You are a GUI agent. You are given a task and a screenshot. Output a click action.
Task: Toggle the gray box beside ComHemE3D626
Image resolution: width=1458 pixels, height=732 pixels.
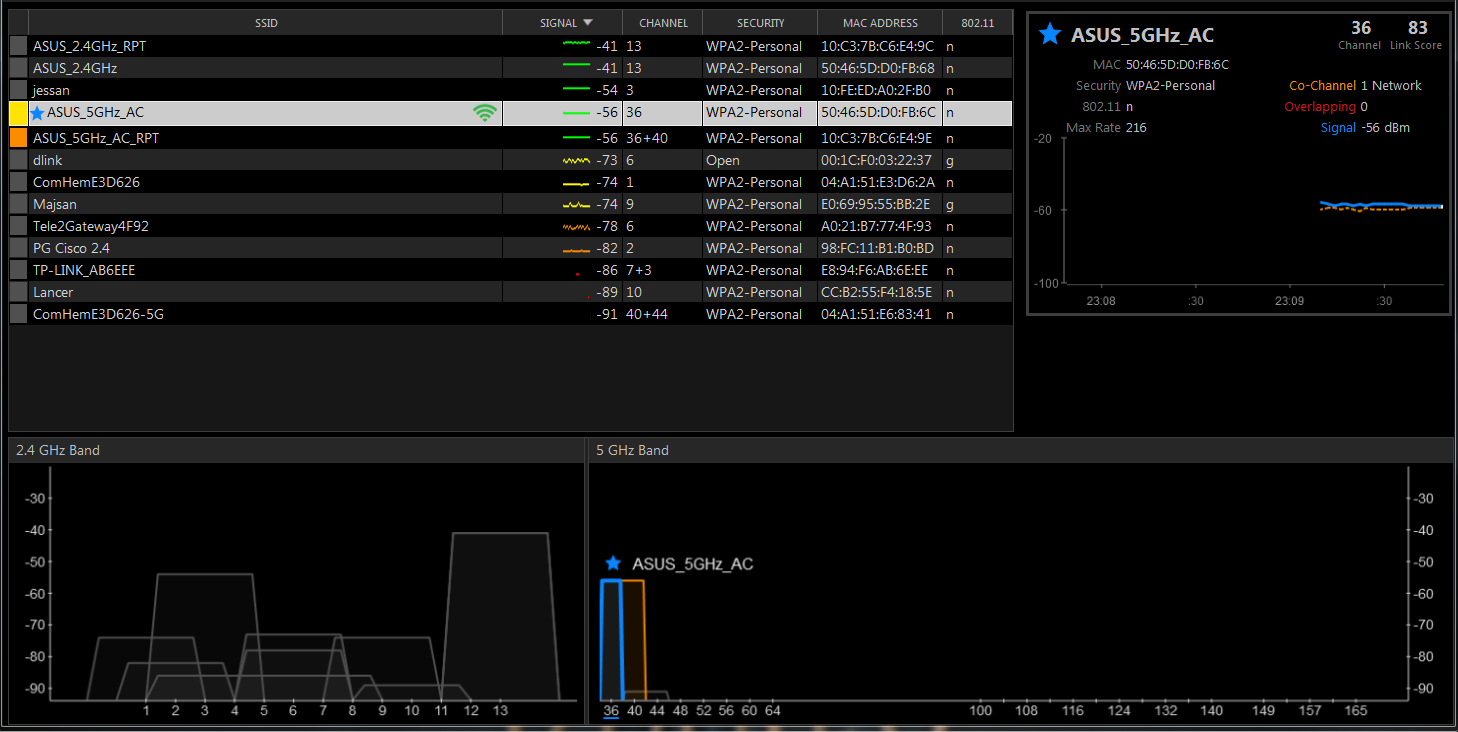click(x=18, y=182)
